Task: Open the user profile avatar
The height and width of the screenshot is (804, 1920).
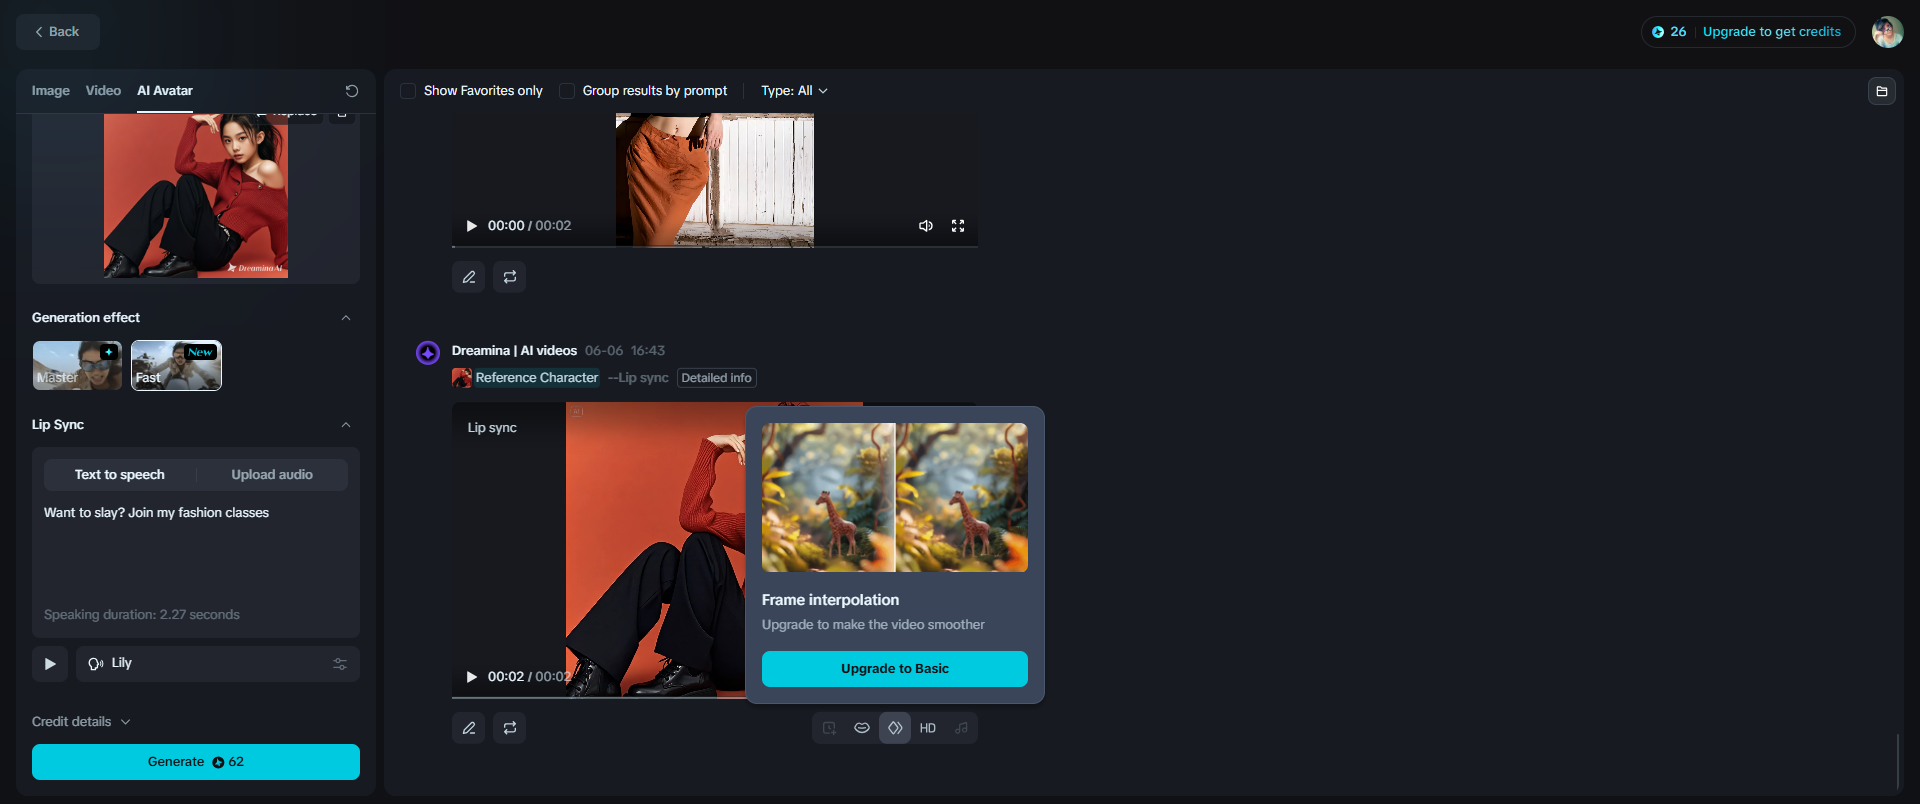Action: 1887,32
